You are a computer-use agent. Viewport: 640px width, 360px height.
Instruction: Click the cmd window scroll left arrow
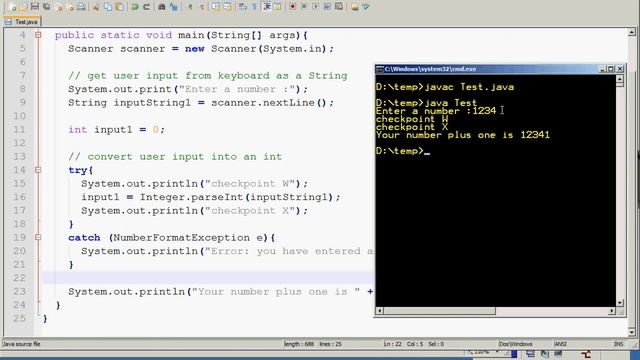(x=379, y=311)
